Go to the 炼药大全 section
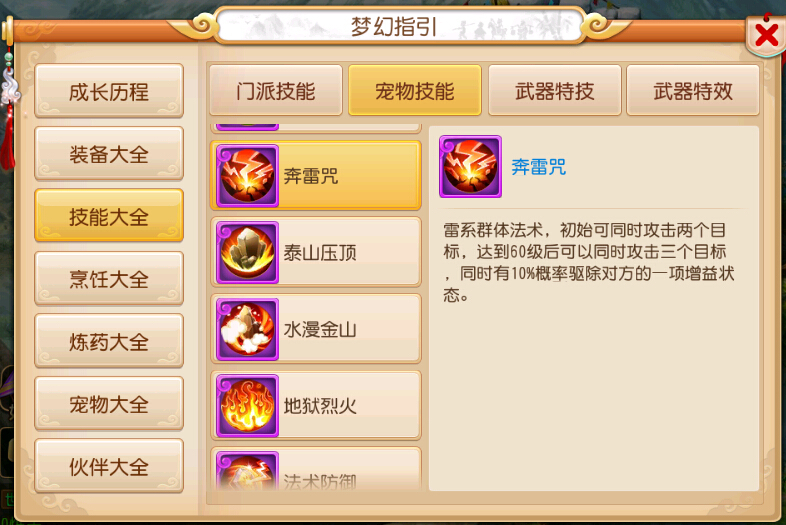Viewport: 786px width, 525px height. [x=109, y=341]
